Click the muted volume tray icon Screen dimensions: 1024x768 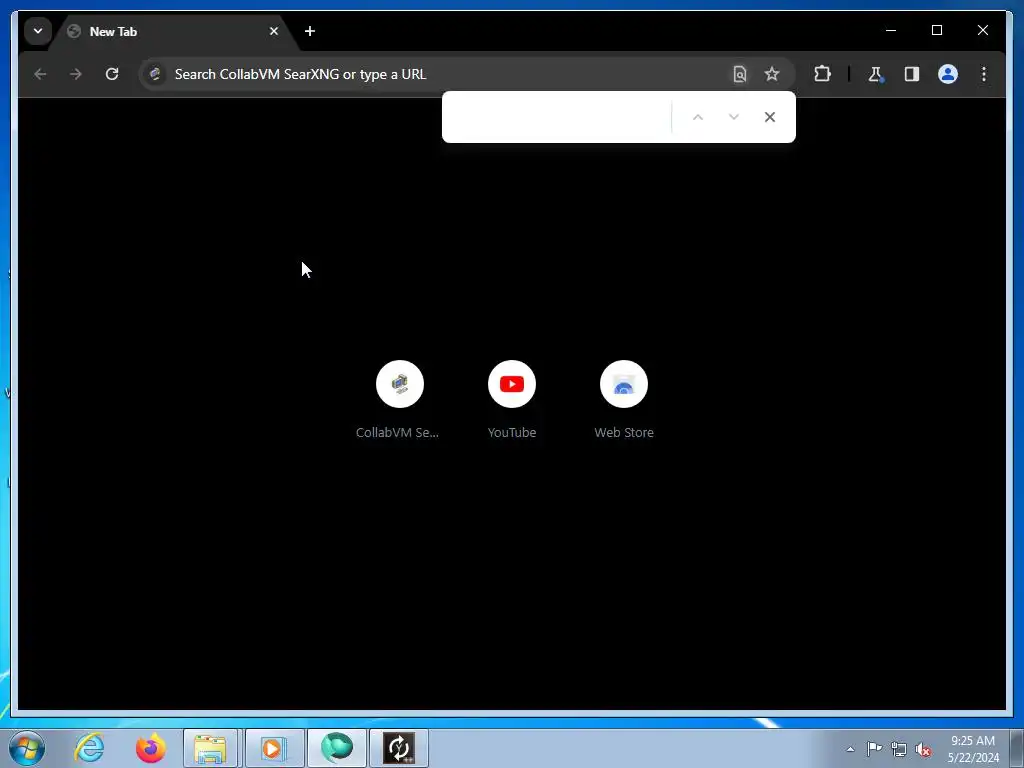(923, 749)
